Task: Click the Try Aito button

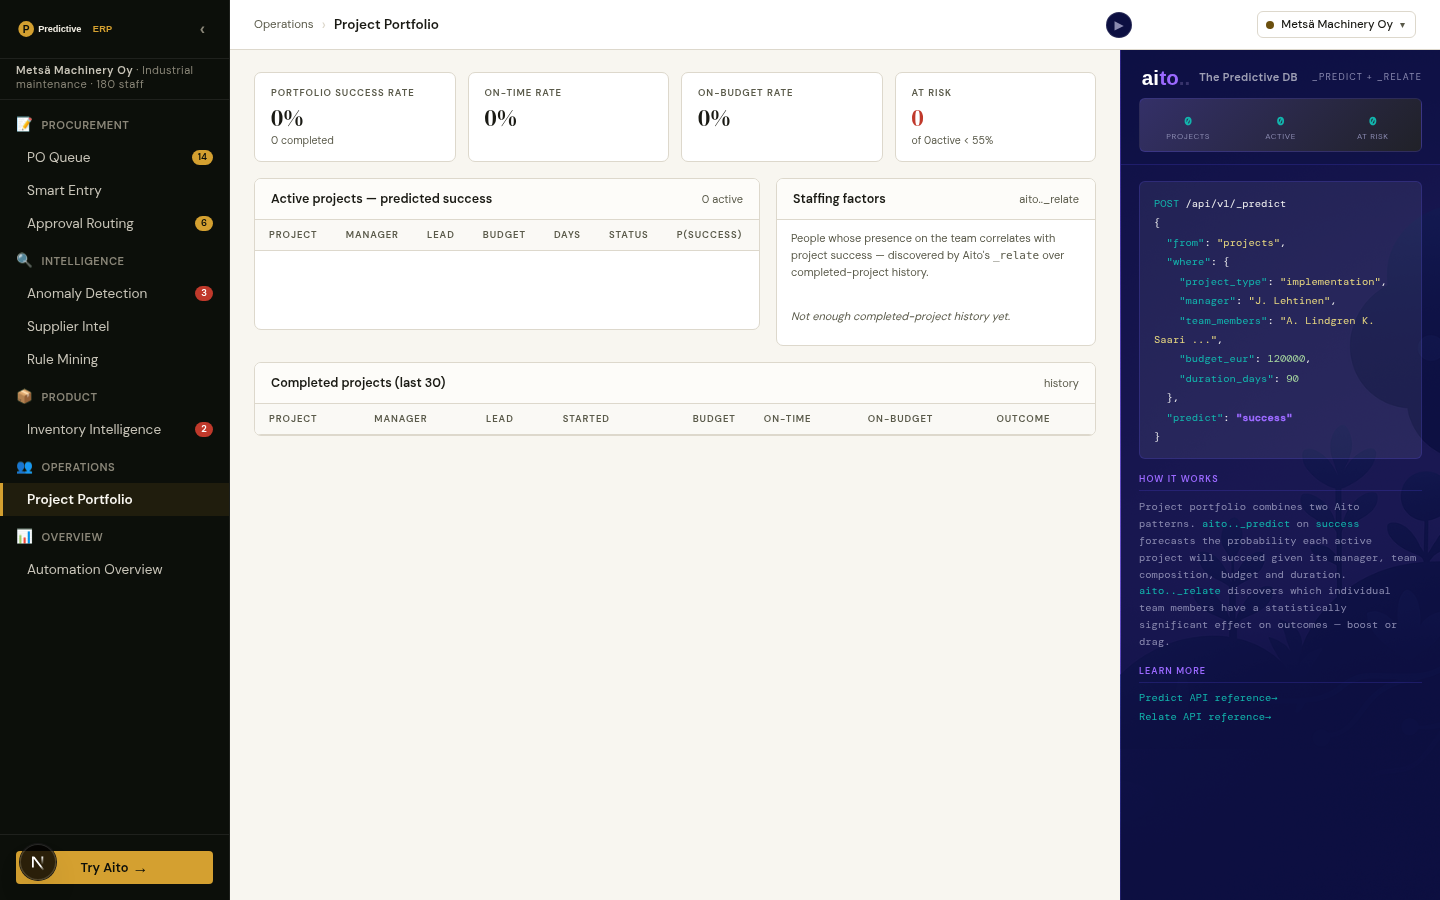Action: pos(114,868)
